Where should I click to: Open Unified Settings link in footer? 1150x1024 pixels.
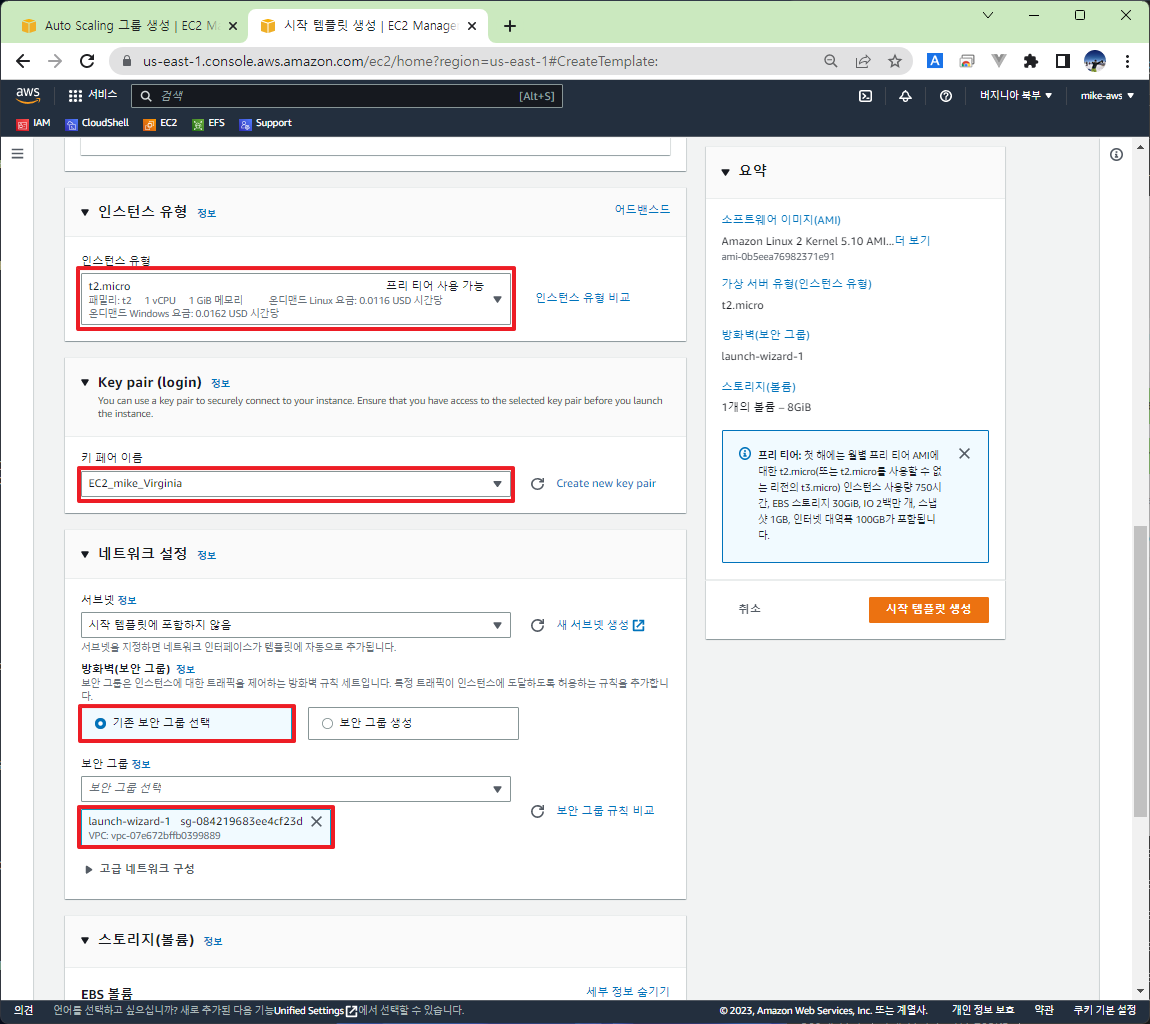click(x=315, y=1011)
